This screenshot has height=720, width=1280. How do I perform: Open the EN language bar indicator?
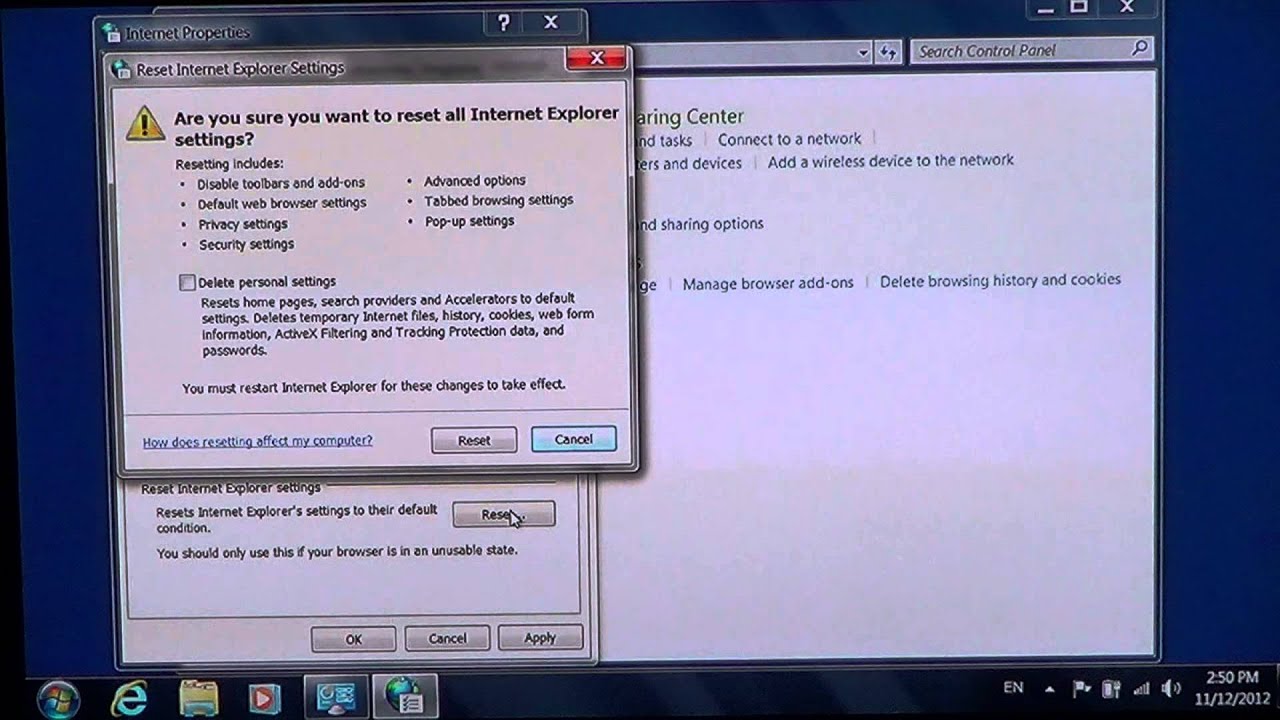[1013, 688]
